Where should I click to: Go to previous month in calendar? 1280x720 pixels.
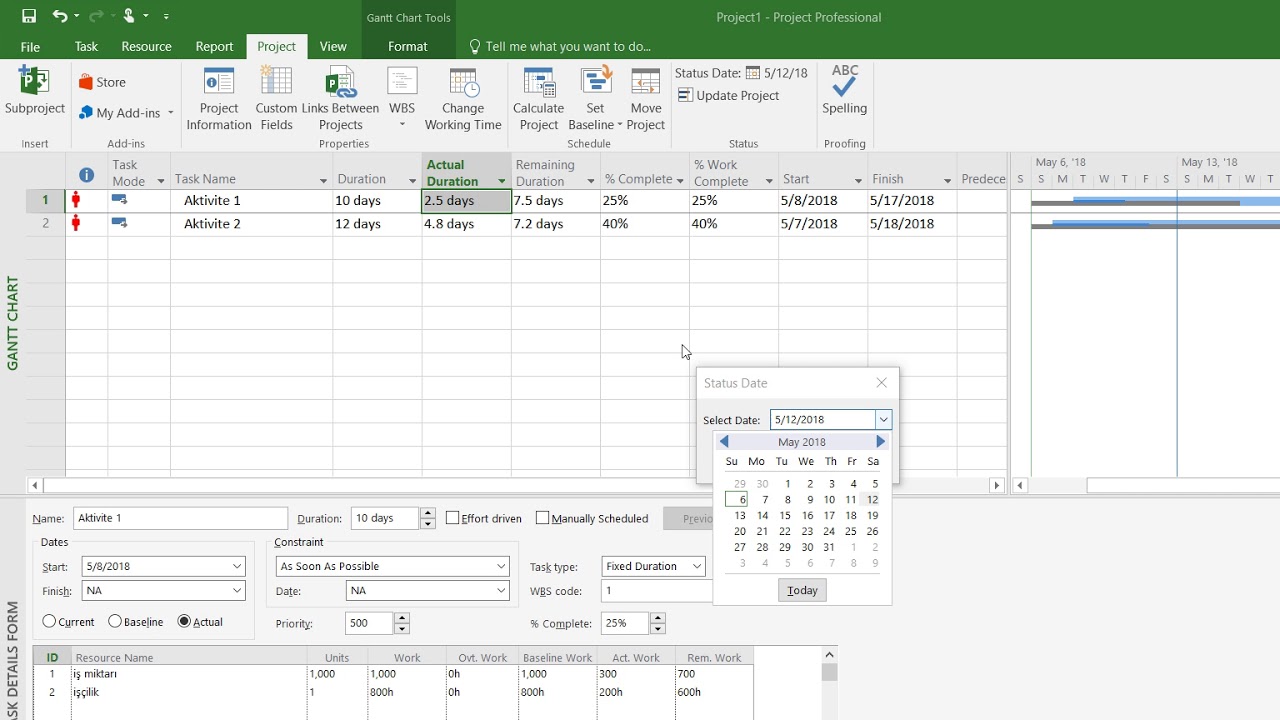[x=724, y=441]
